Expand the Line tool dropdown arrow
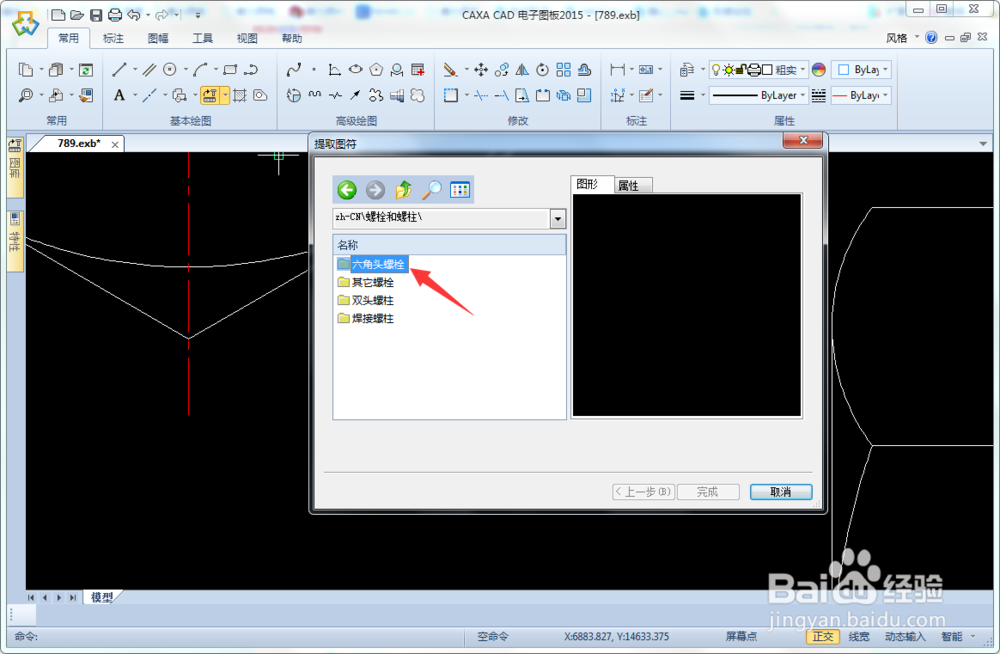 point(135,70)
